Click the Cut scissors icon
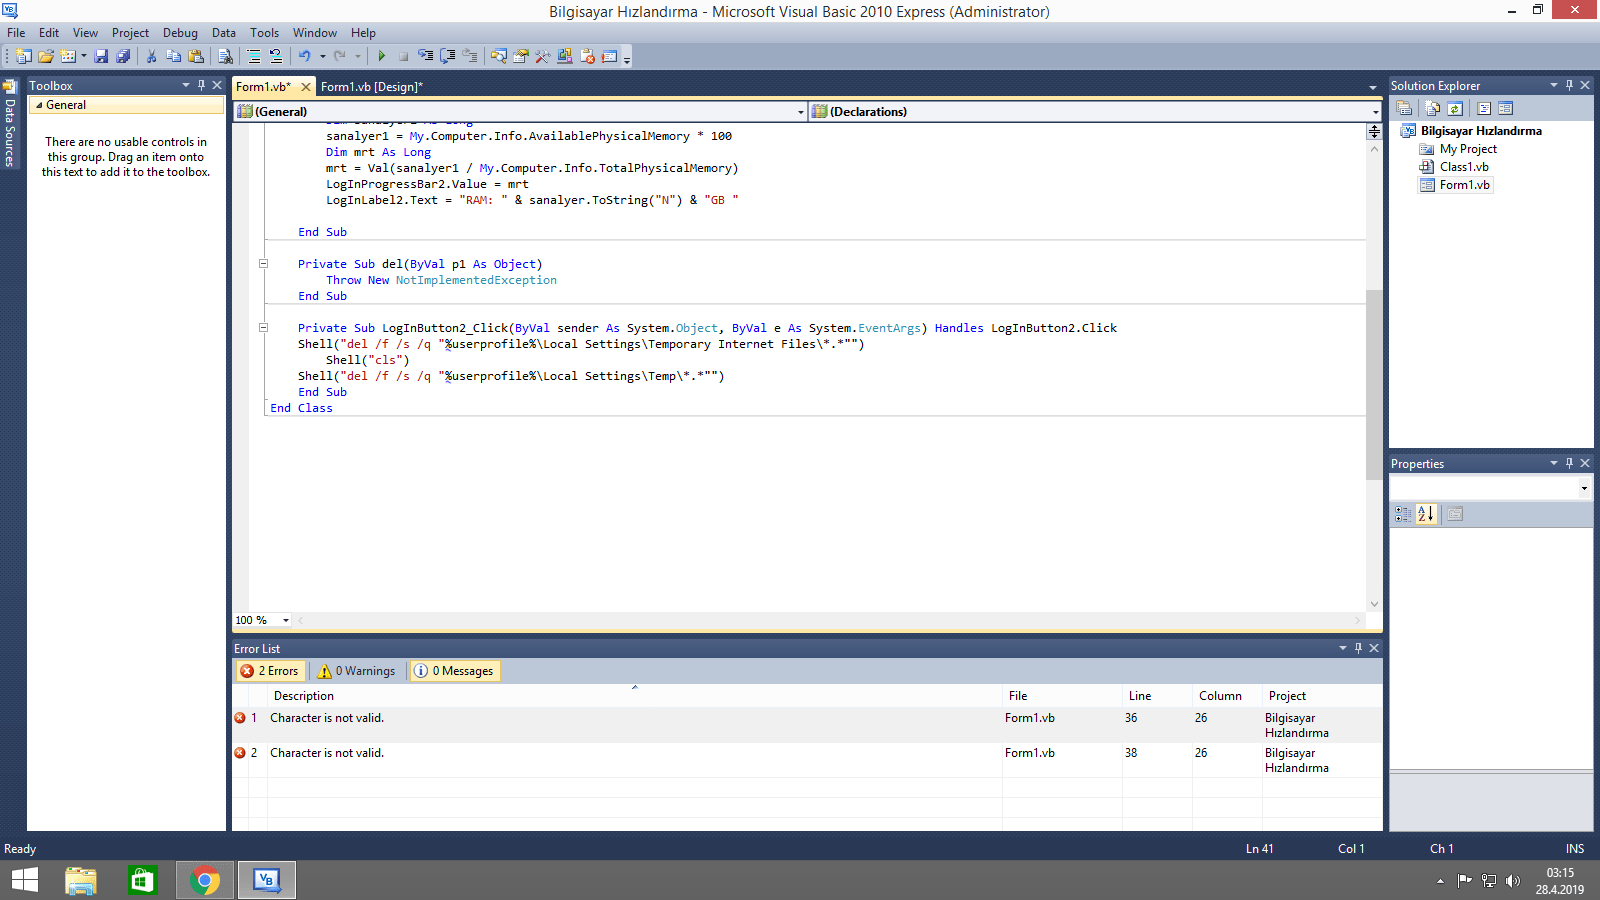1600x900 pixels. point(152,56)
